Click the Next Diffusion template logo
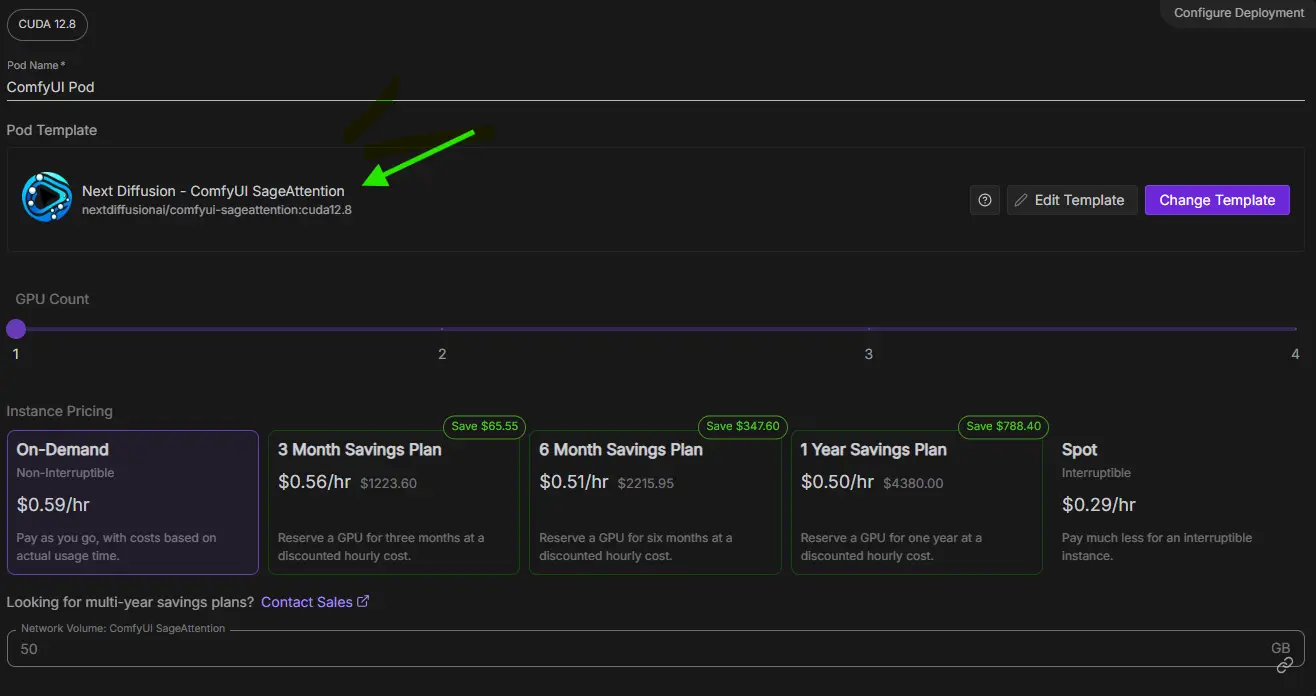Viewport: 1316px width, 696px height. coord(47,197)
